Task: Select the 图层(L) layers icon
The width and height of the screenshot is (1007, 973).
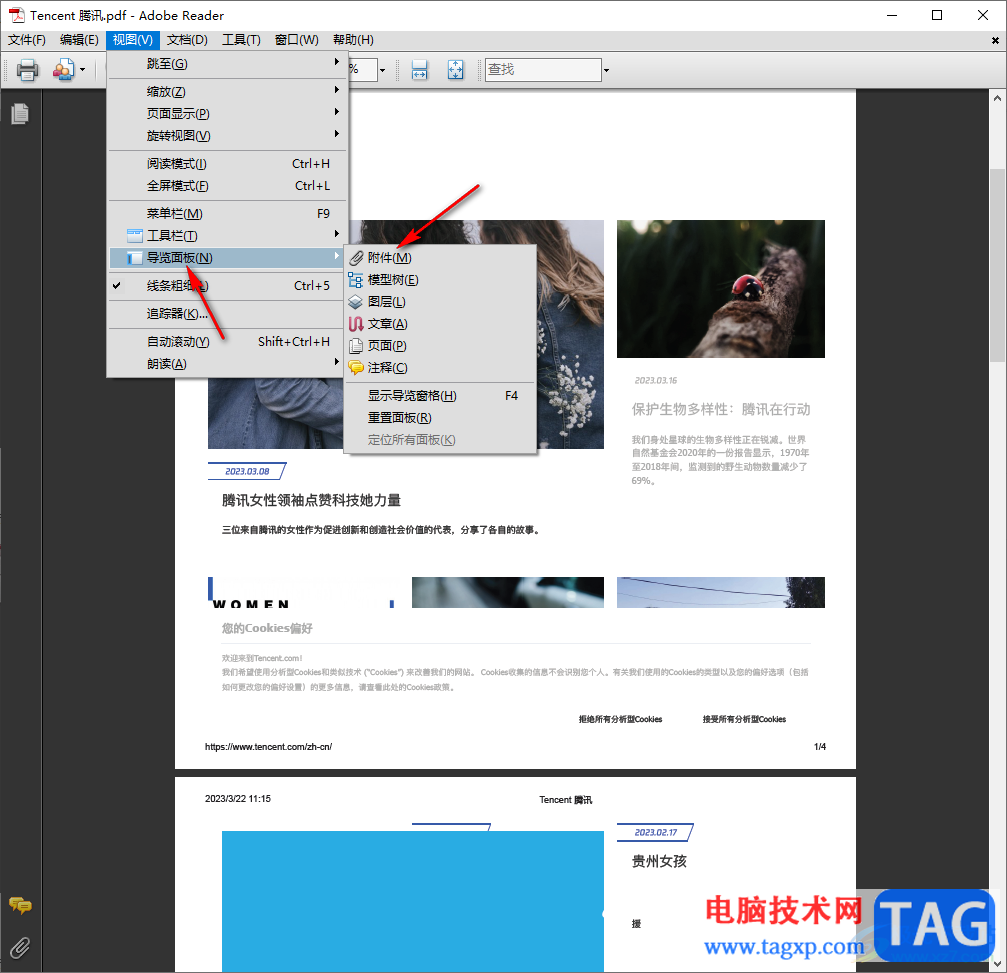Action: [x=356, y=302]
